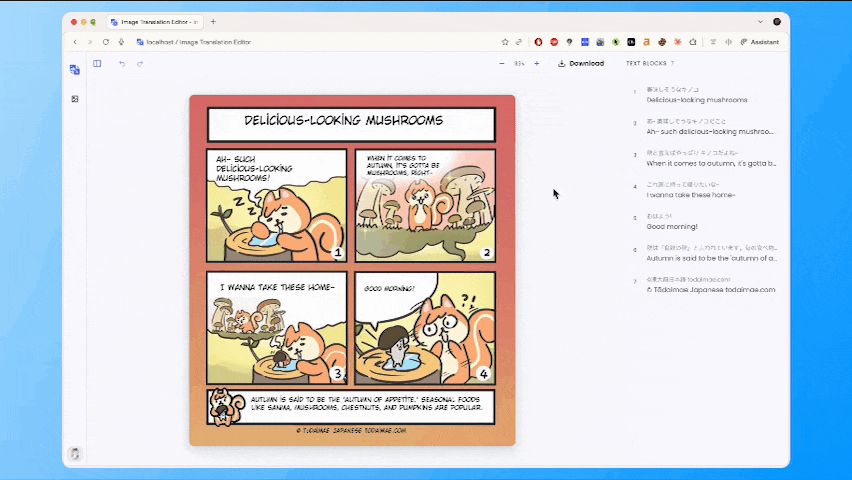This screenshot has width=852, height=480.
Task: Switch to Image Translation Editor tab
Action: point(155,22)
